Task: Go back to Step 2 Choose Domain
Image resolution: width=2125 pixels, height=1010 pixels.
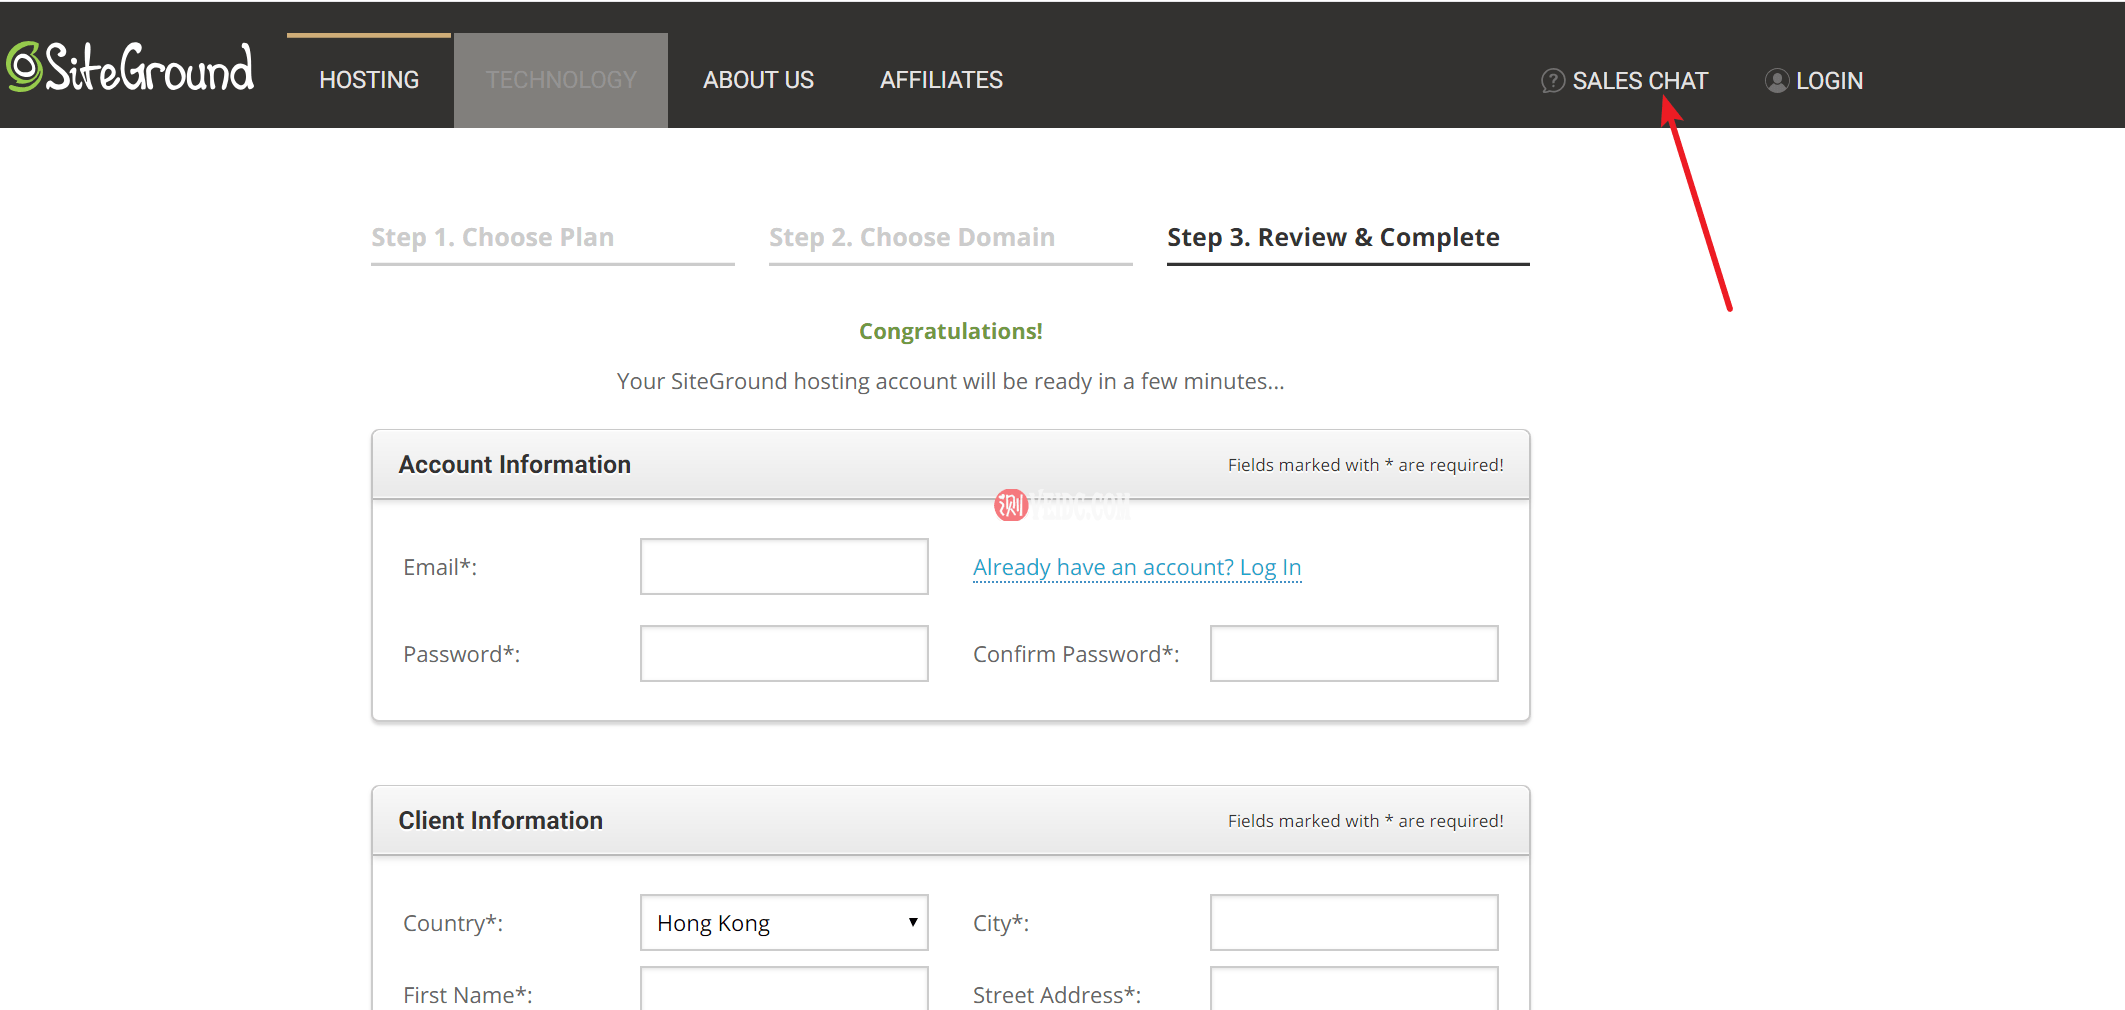Action: [x=911, y=238]
